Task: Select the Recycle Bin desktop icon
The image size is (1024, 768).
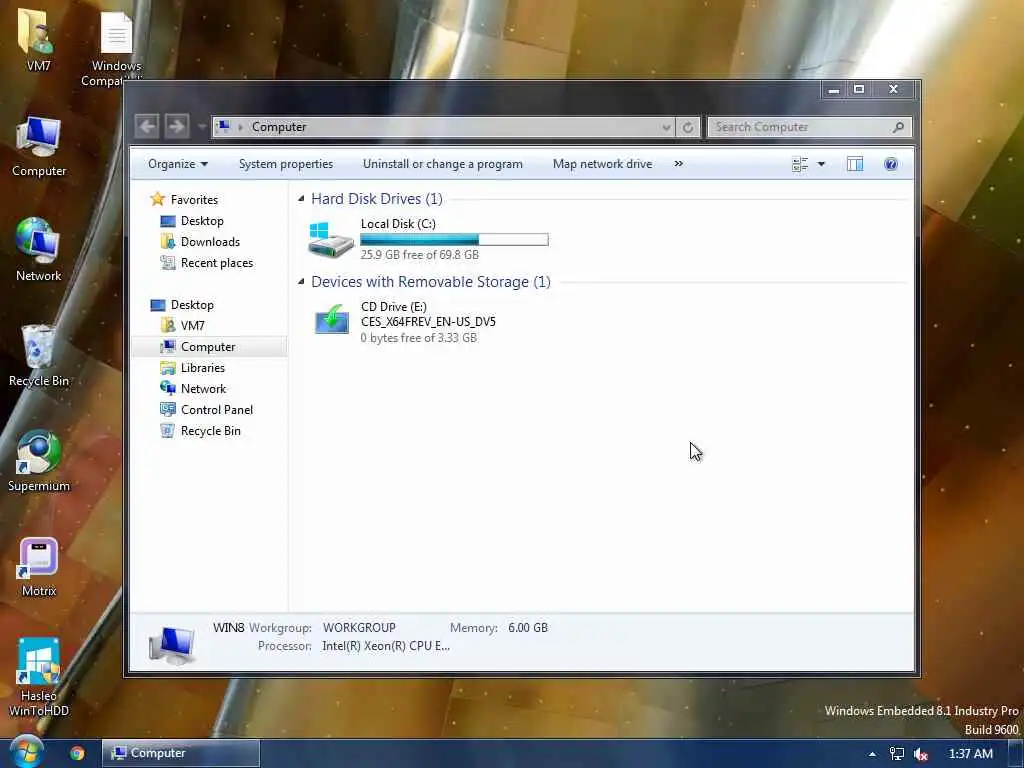Action: point(39,355)
